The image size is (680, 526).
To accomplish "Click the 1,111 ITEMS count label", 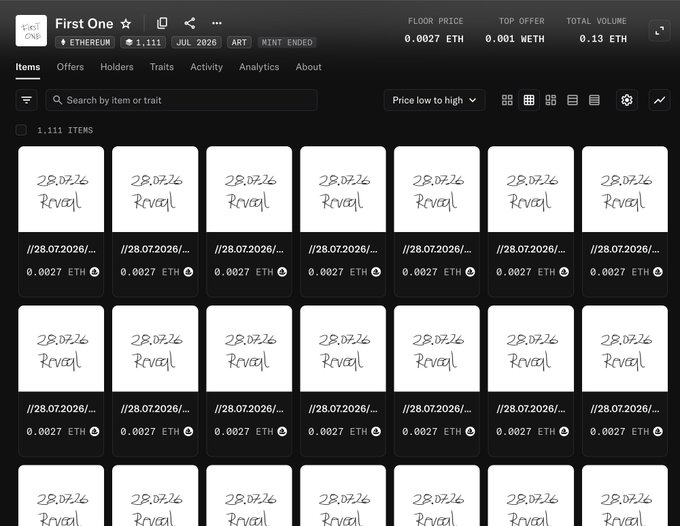I will 65,130.
